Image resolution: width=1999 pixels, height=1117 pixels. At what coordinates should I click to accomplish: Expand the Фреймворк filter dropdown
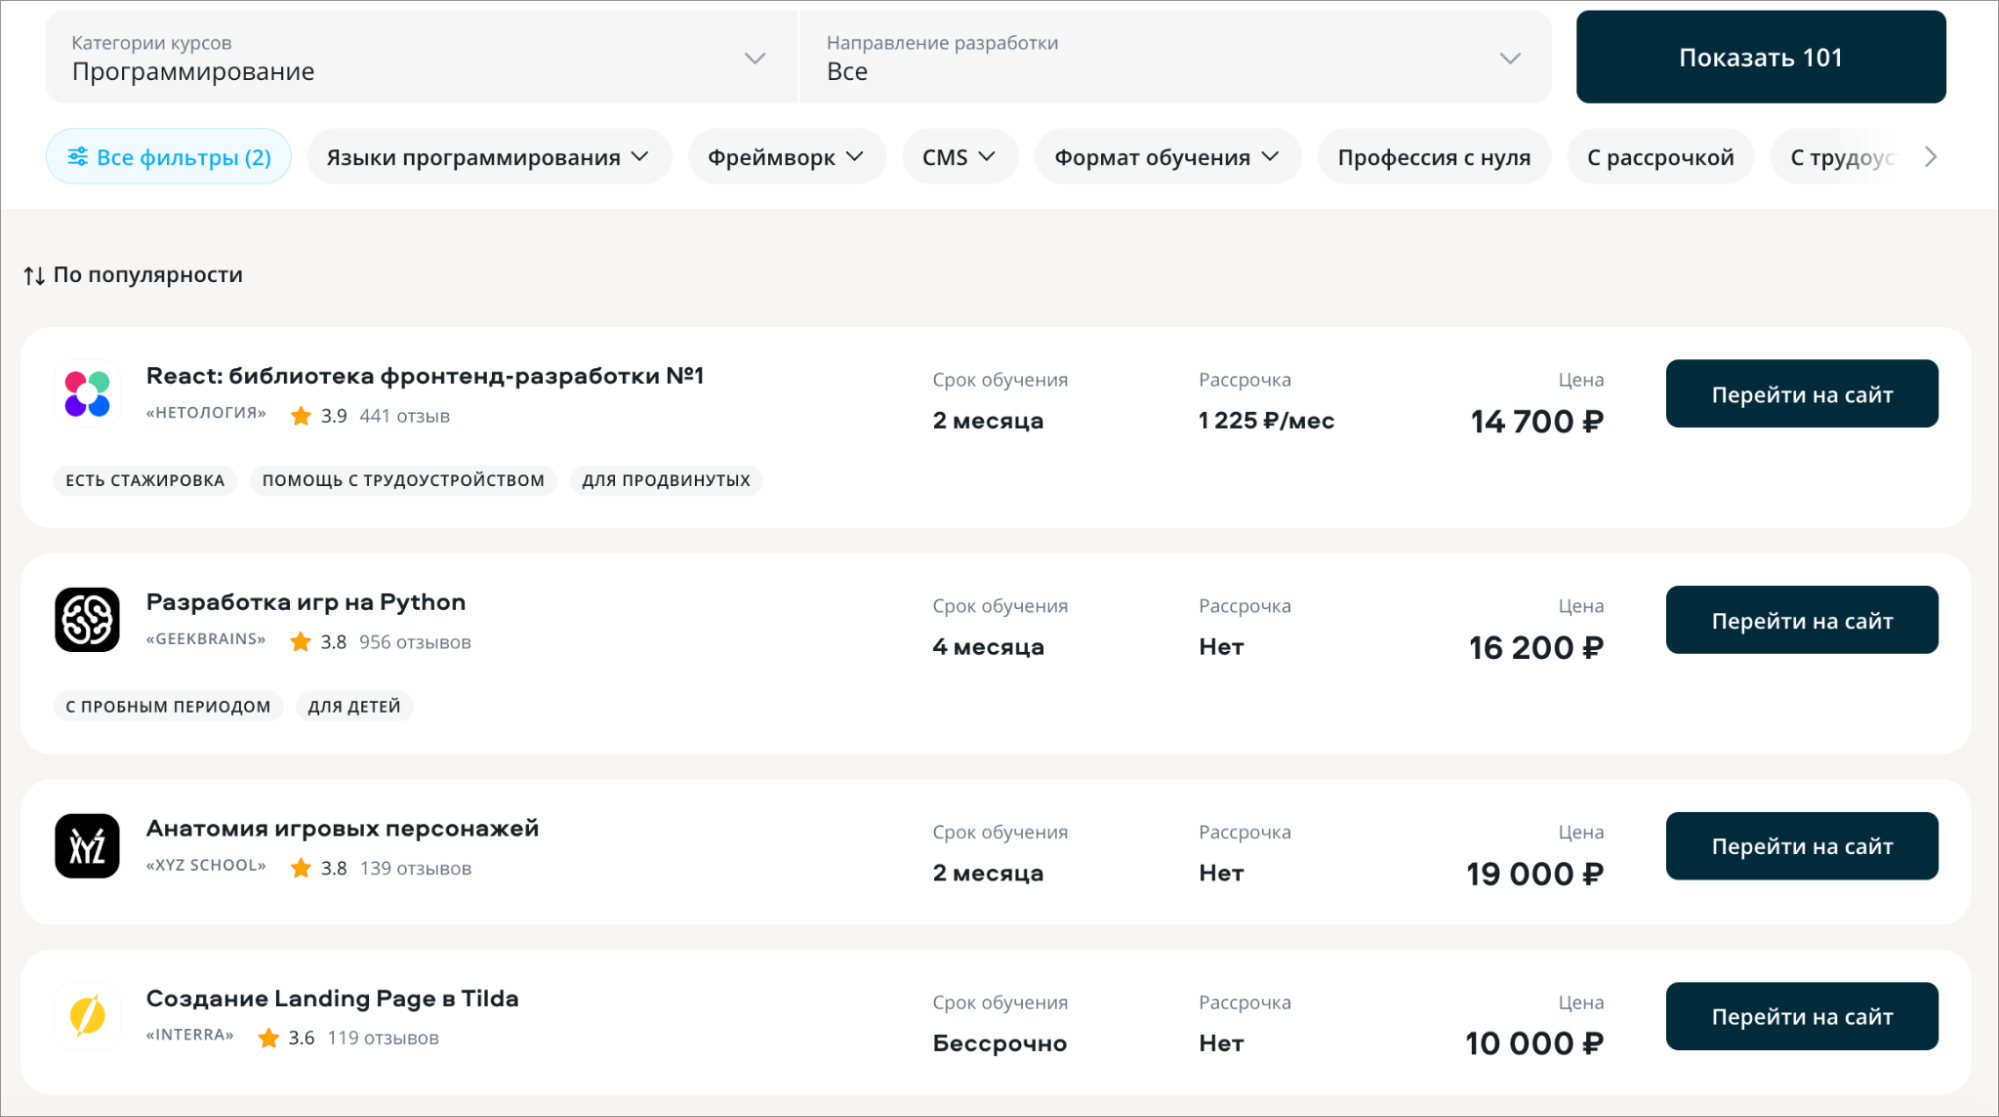pyautogui.click(x=786, y=157)
